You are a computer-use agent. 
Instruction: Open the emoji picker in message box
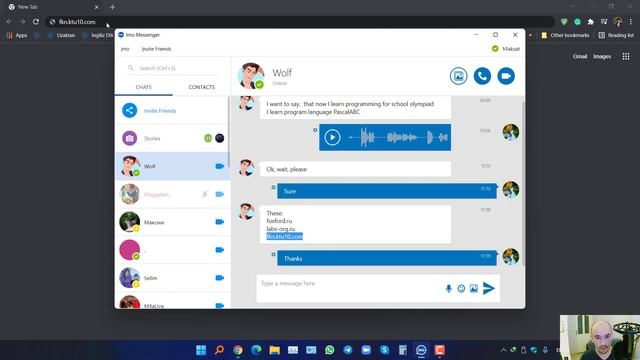(461, 289)
